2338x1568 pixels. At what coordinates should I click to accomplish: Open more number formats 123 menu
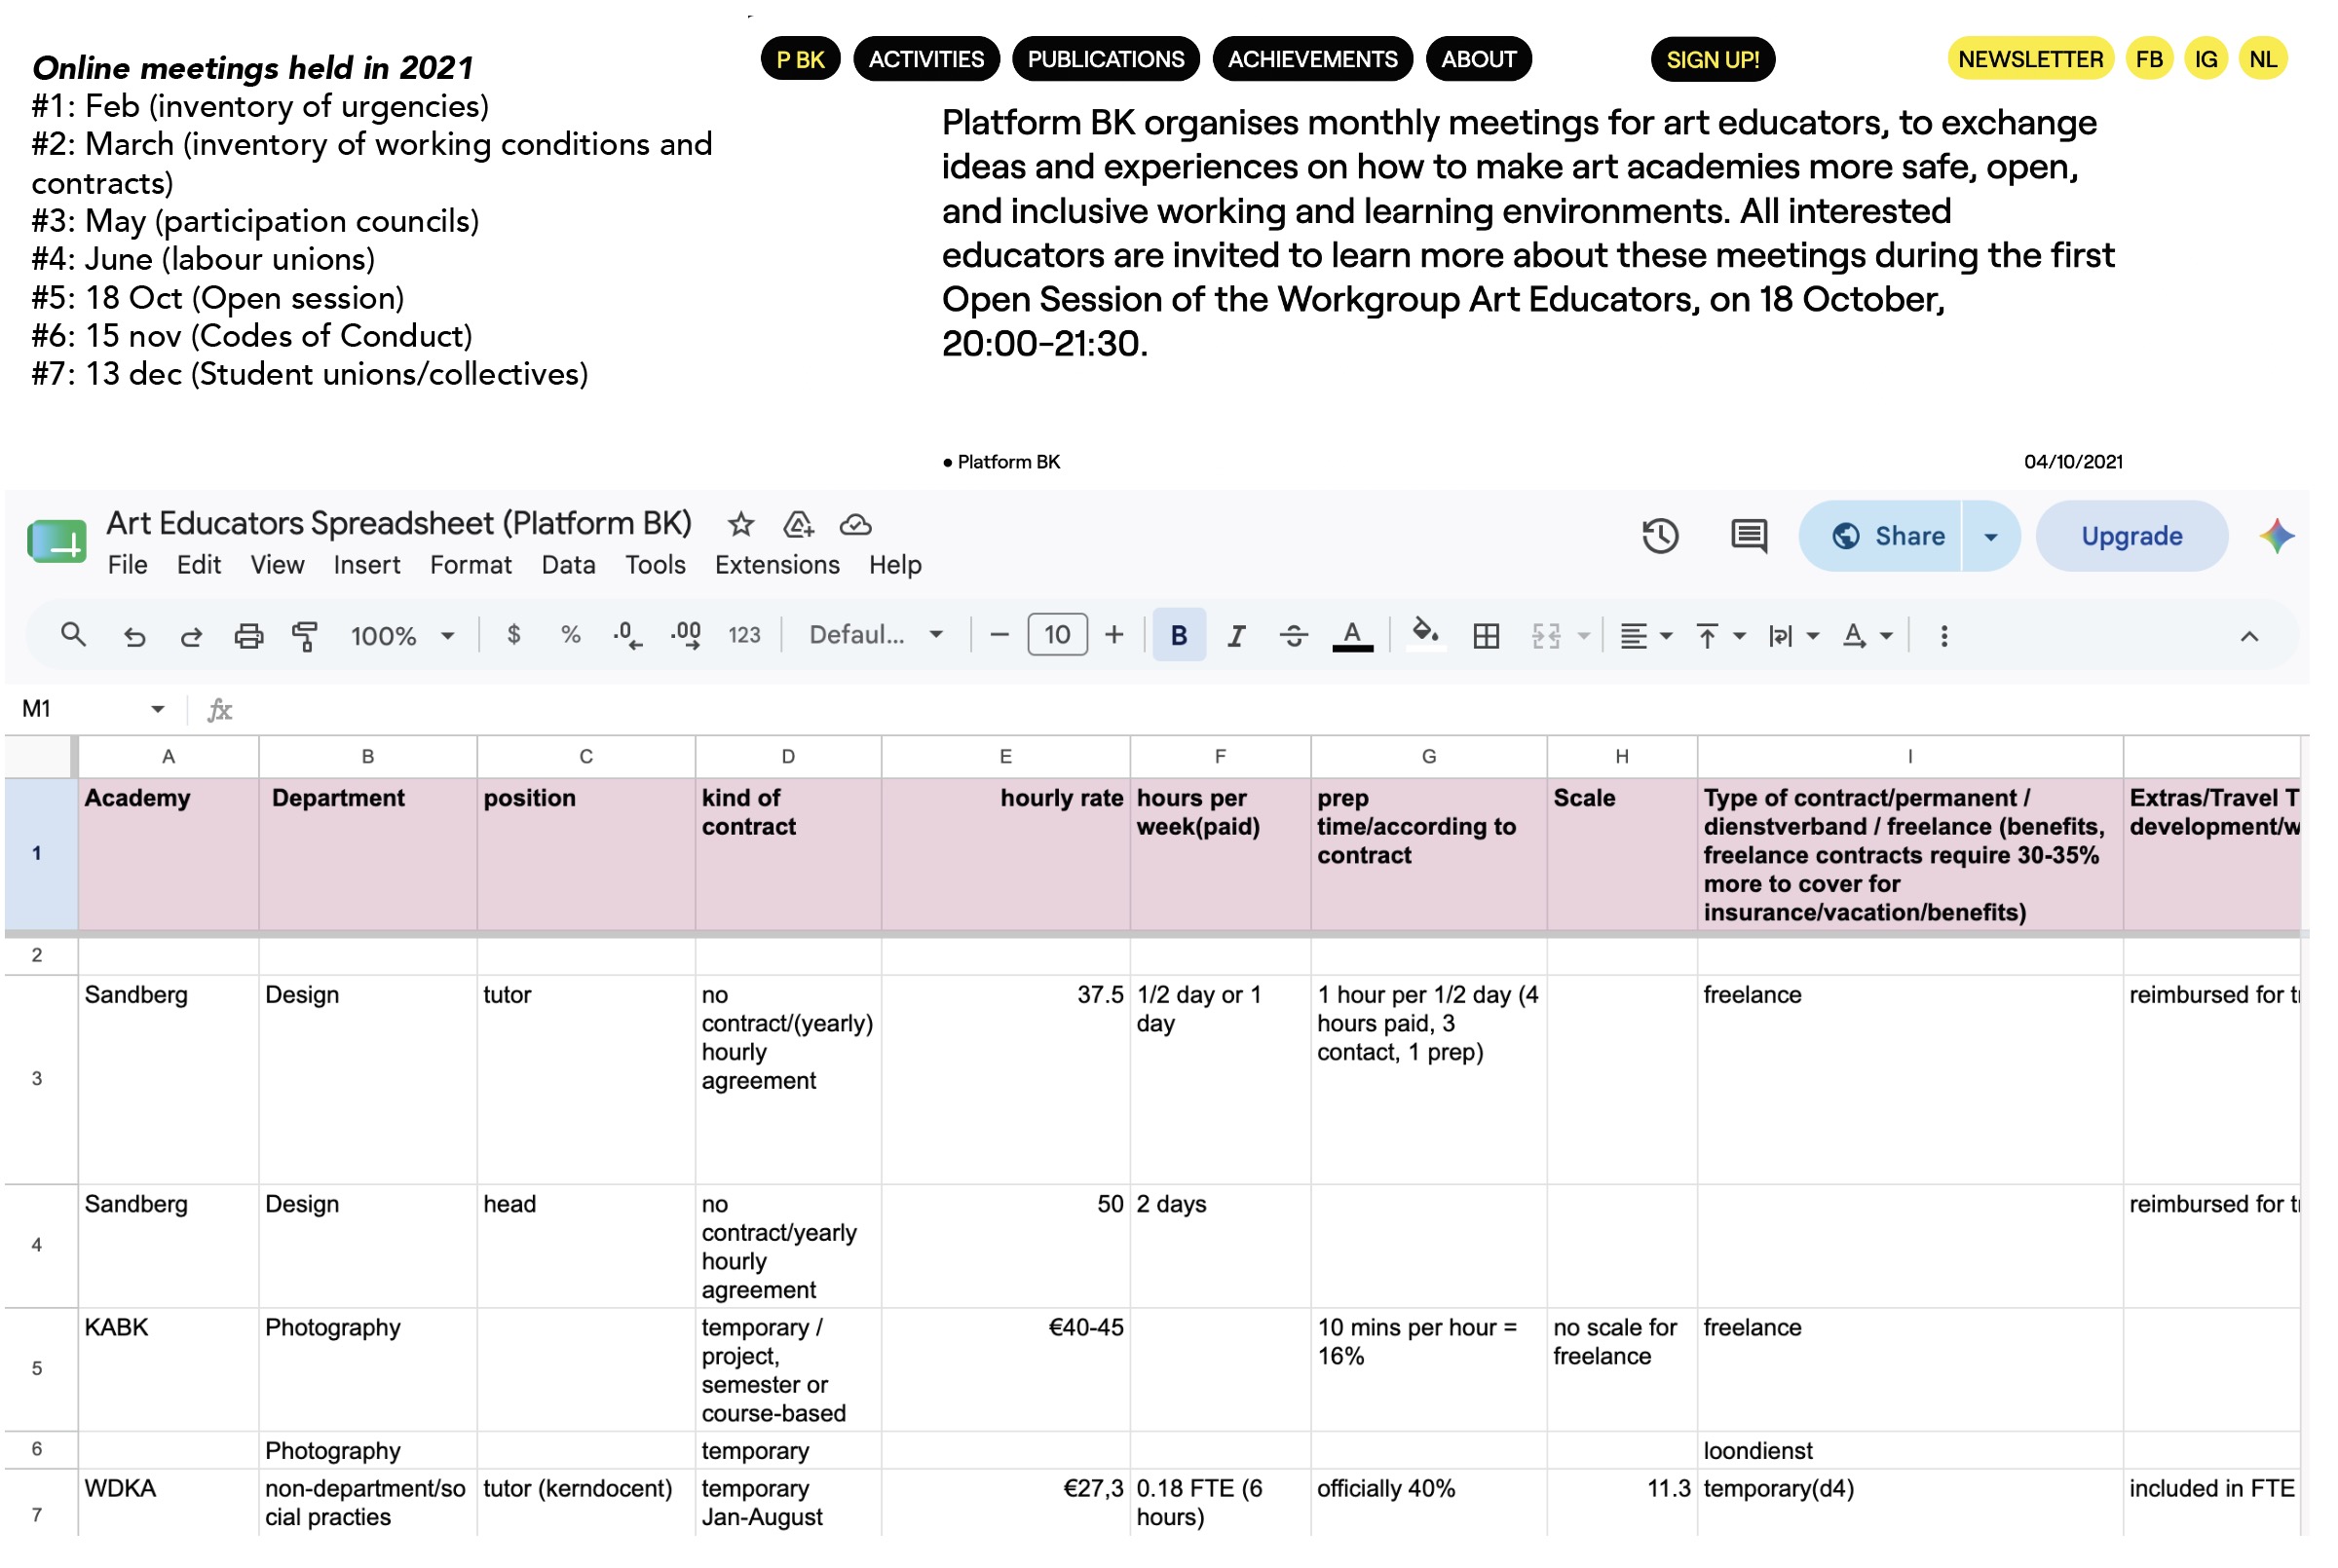pos(744,636)
